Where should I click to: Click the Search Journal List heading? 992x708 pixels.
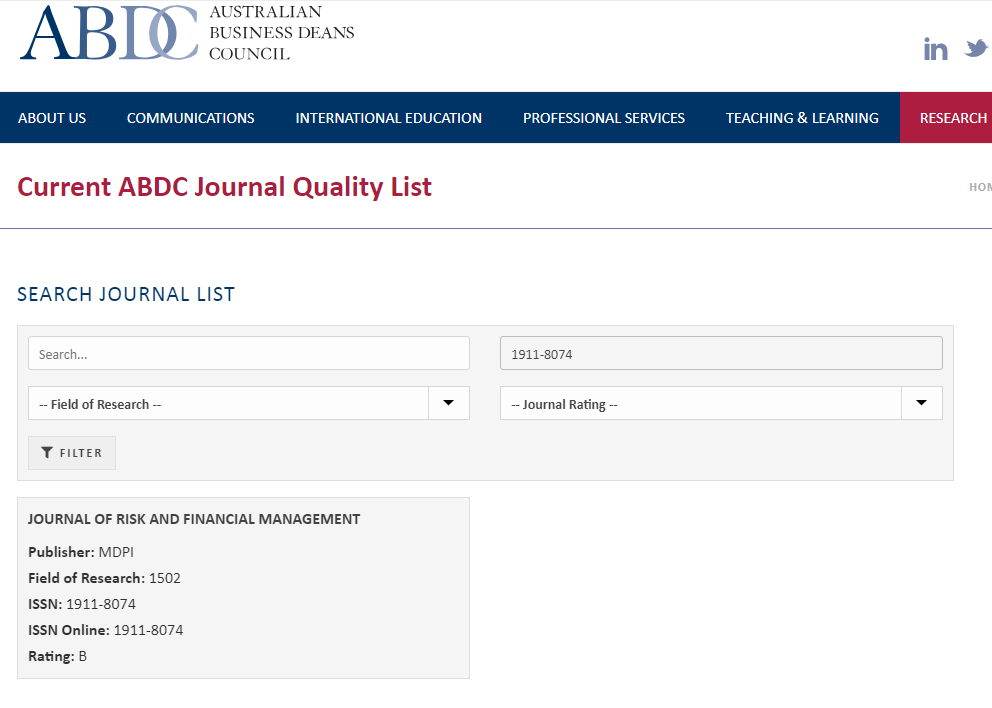point(126,294)
